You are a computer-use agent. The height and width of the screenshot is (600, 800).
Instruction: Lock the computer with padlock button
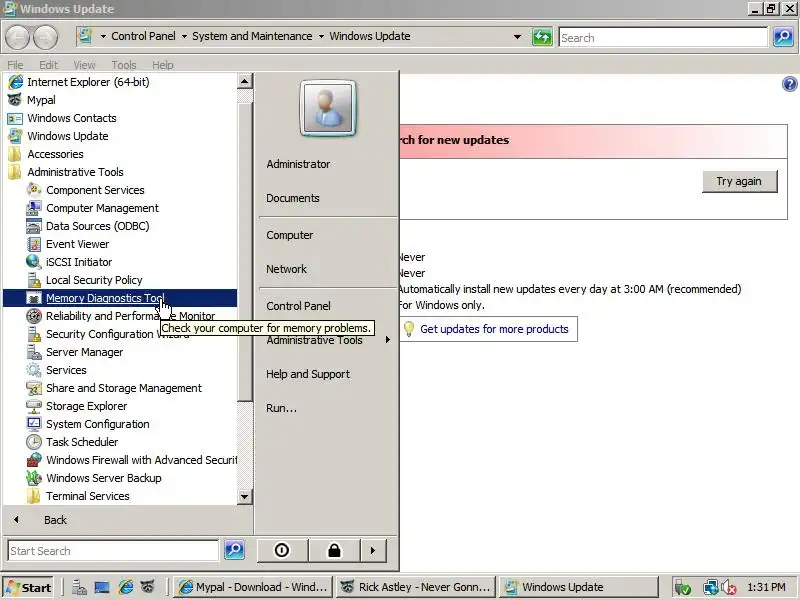tap(334, 550)
